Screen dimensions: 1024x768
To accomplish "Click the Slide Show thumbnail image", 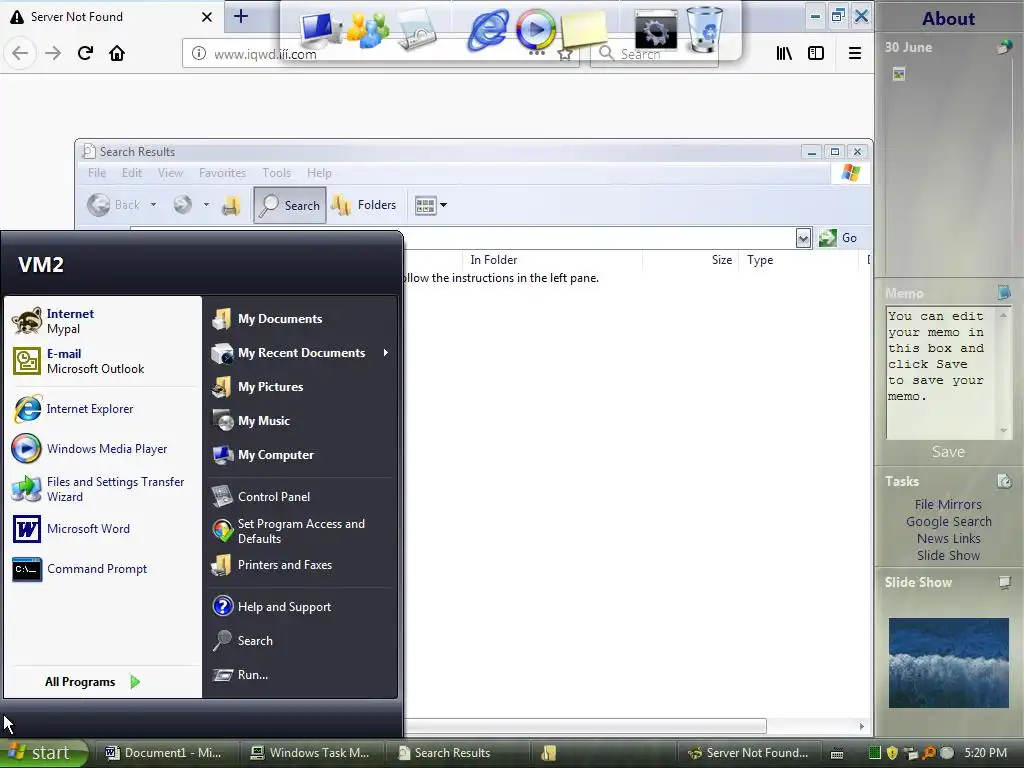I will pos(948,663).
